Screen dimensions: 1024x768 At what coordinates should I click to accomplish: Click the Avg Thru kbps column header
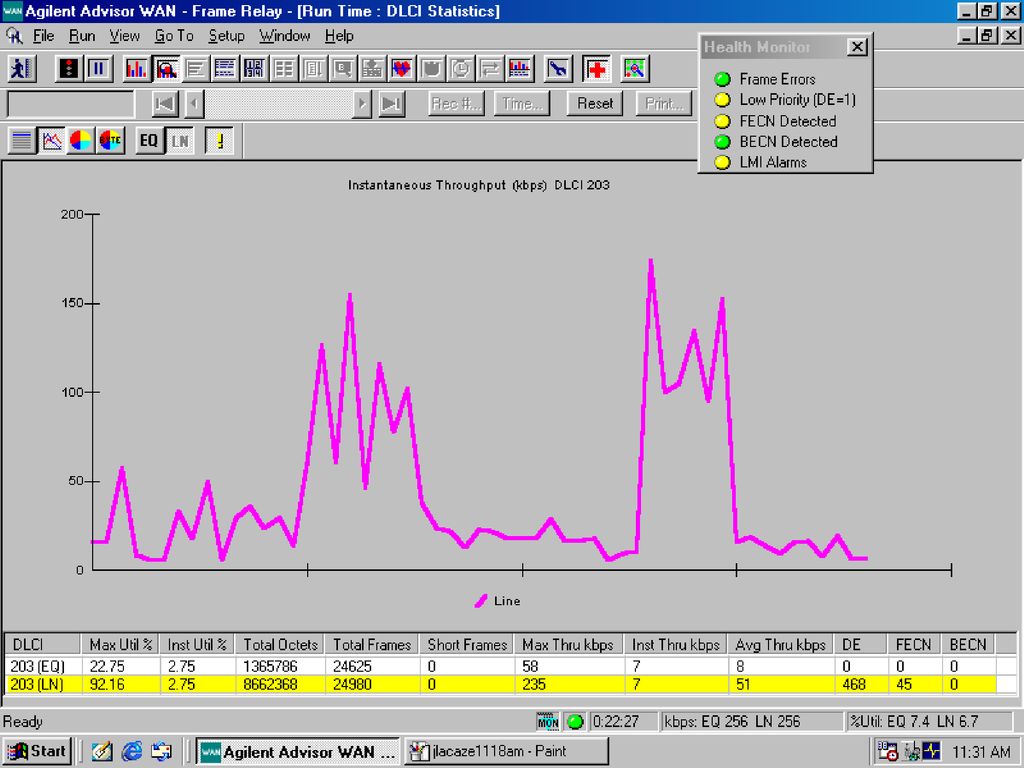click(780, 645)
